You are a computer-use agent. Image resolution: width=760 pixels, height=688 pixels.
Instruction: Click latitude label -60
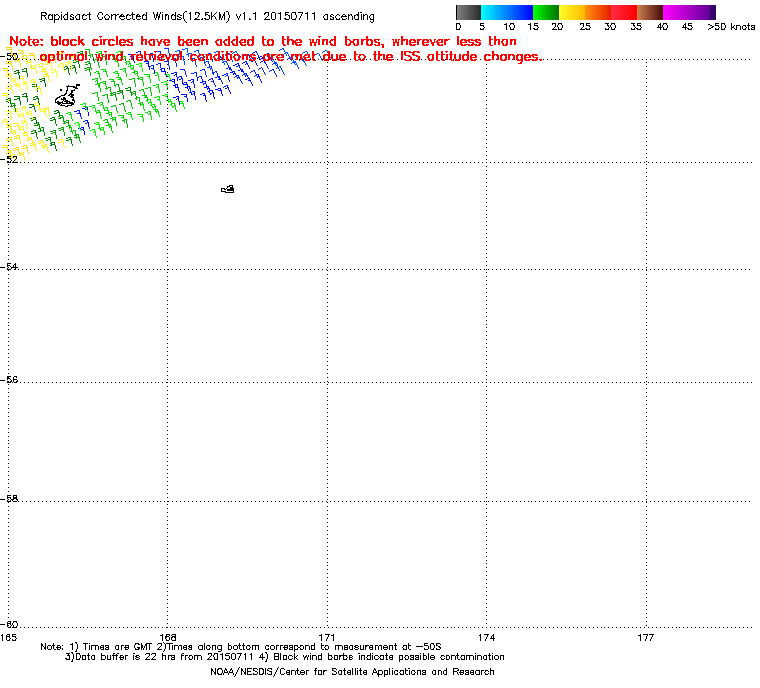9,624
